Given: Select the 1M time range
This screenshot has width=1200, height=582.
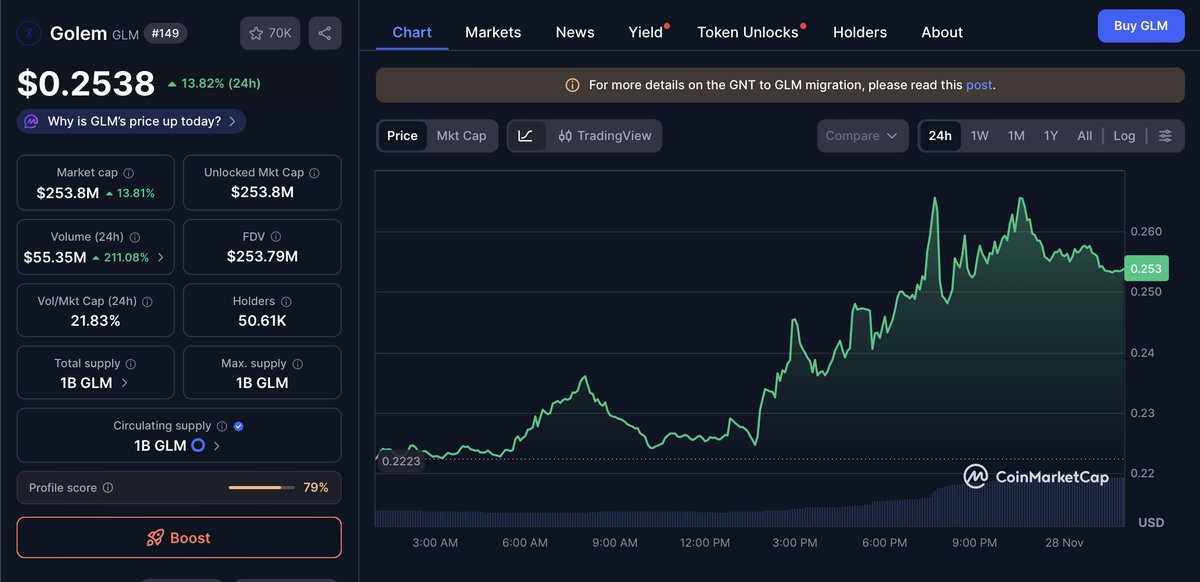Looking at the screenshot, I should tap(1016, 136).
